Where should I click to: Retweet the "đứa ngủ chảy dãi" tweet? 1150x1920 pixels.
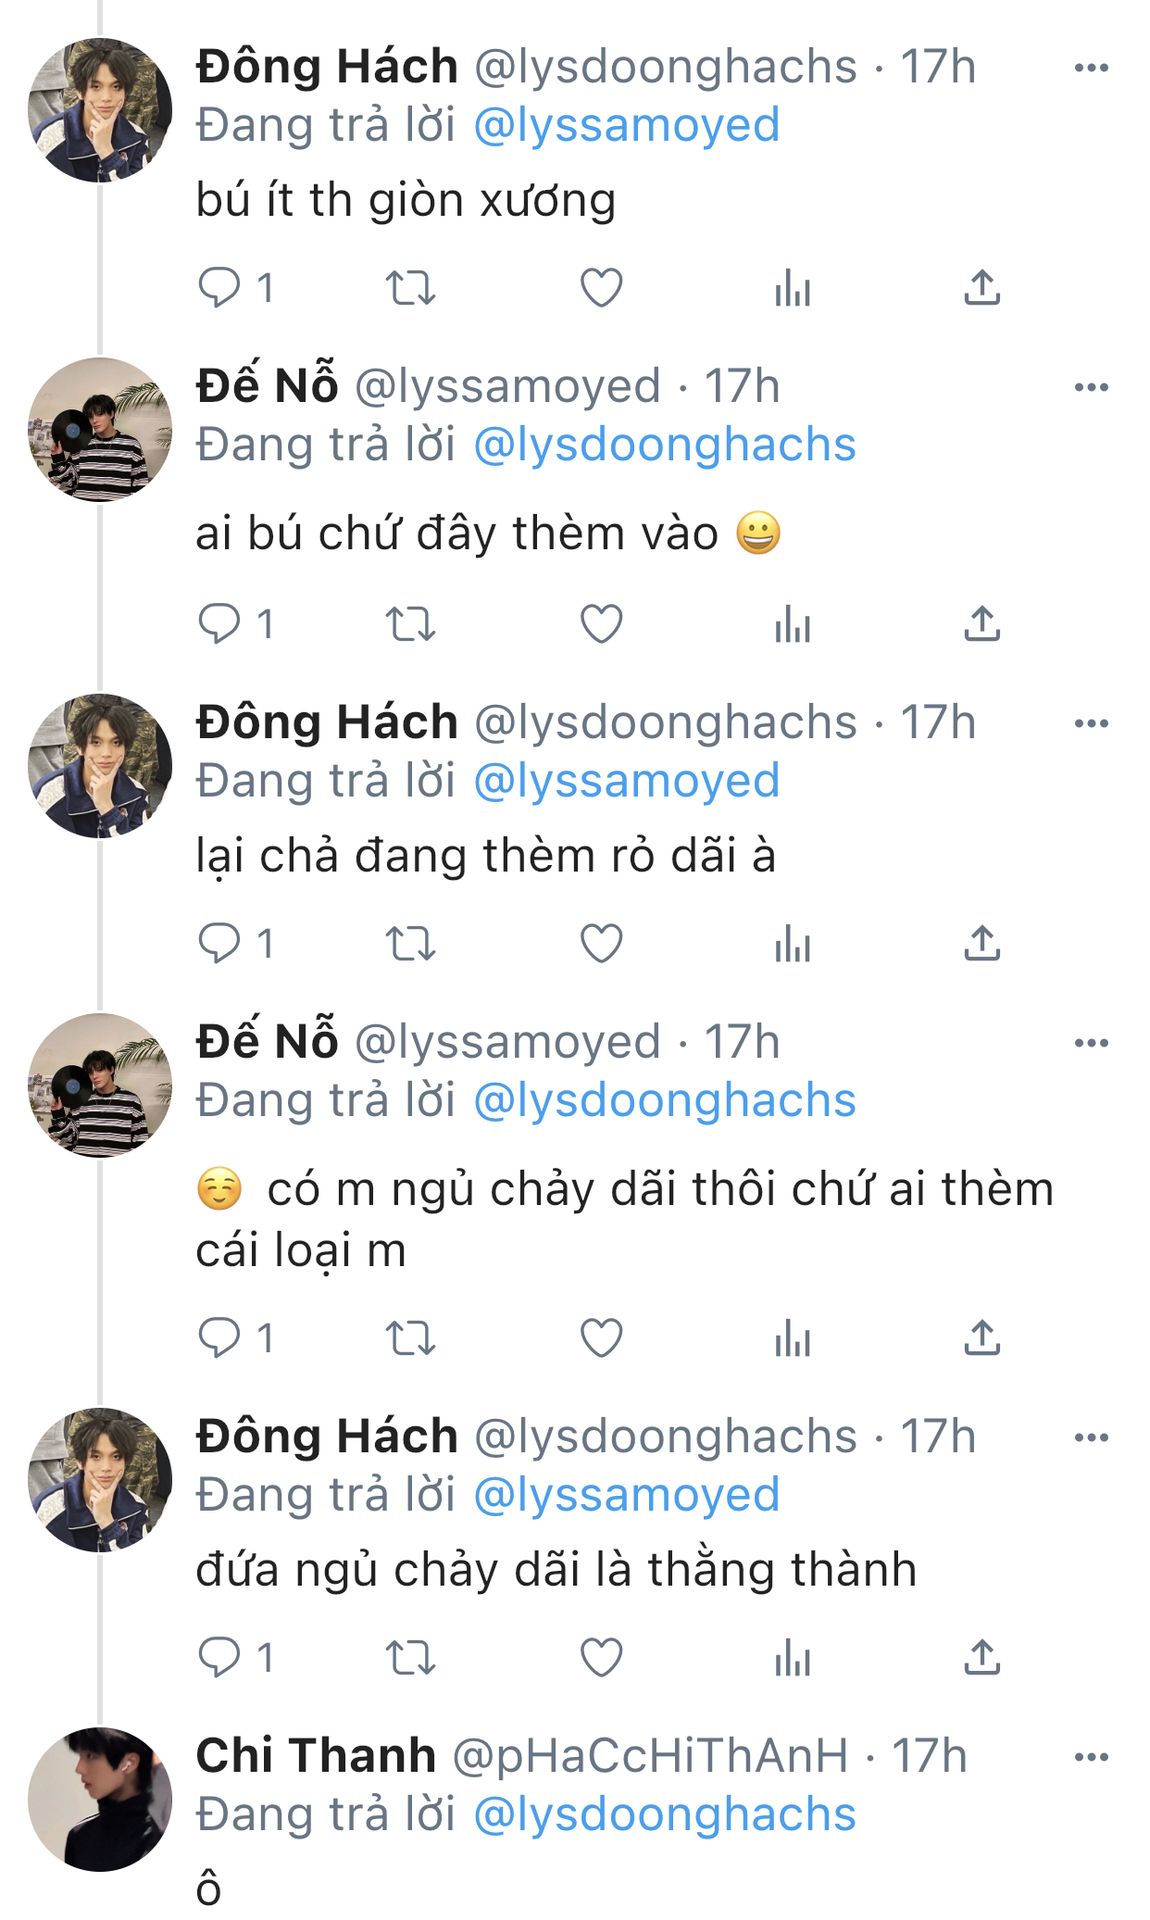click(410, 1657)
